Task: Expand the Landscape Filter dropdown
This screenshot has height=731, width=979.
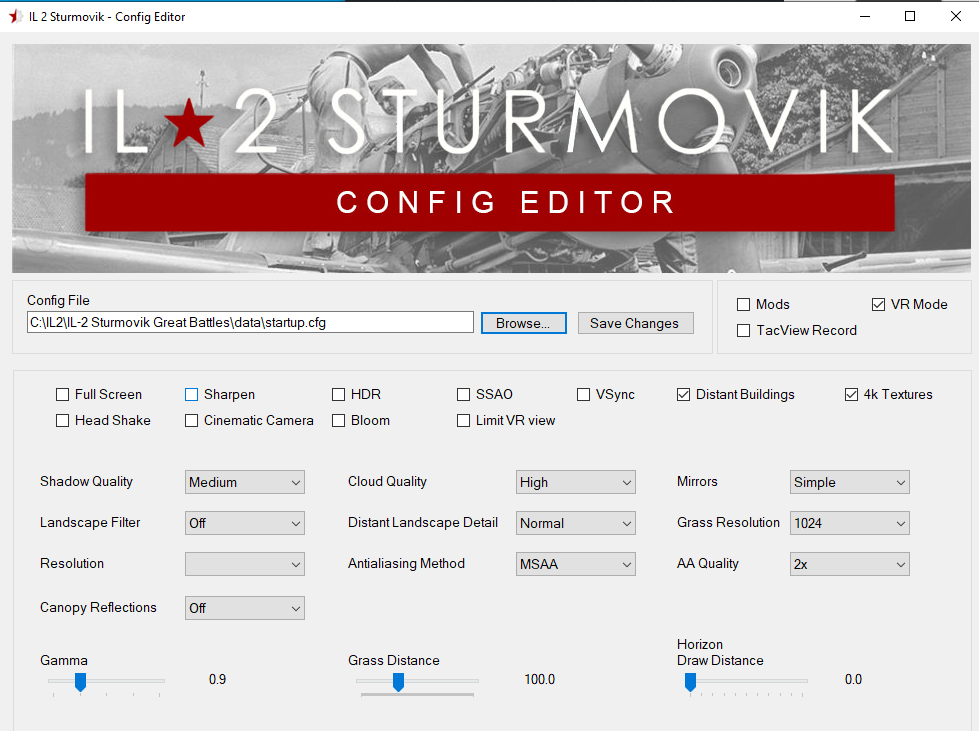Action: pos(245,523)
